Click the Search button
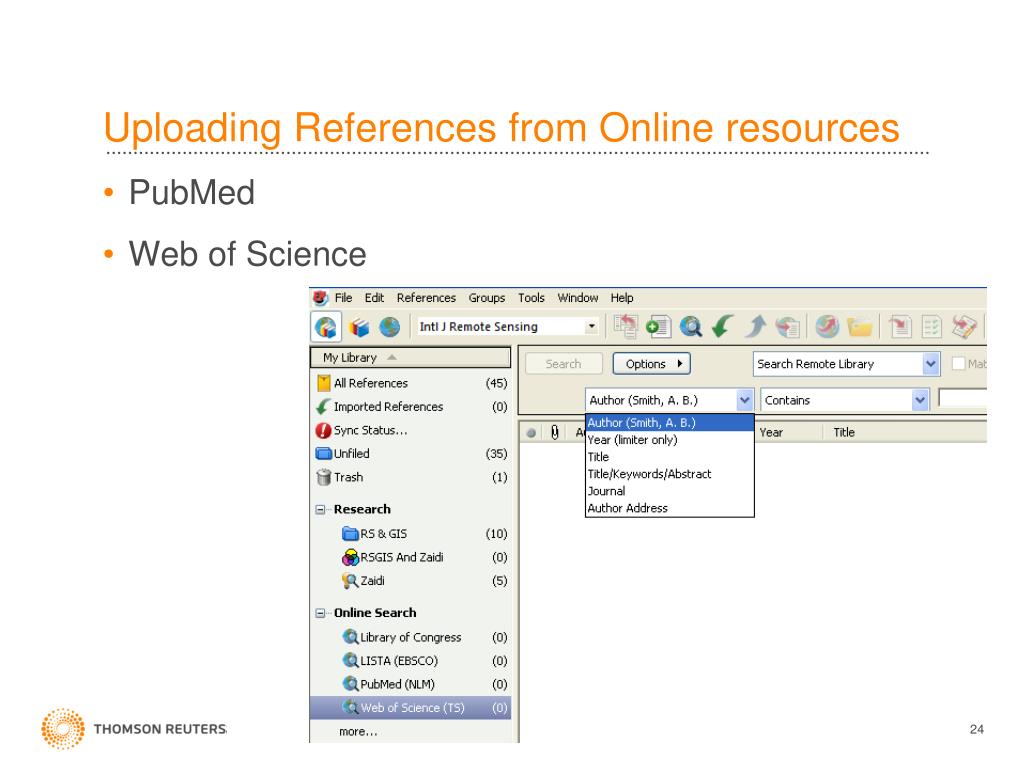Viewport: 1024px width, 768px height. pyautogui.click(x=563, y=364)
